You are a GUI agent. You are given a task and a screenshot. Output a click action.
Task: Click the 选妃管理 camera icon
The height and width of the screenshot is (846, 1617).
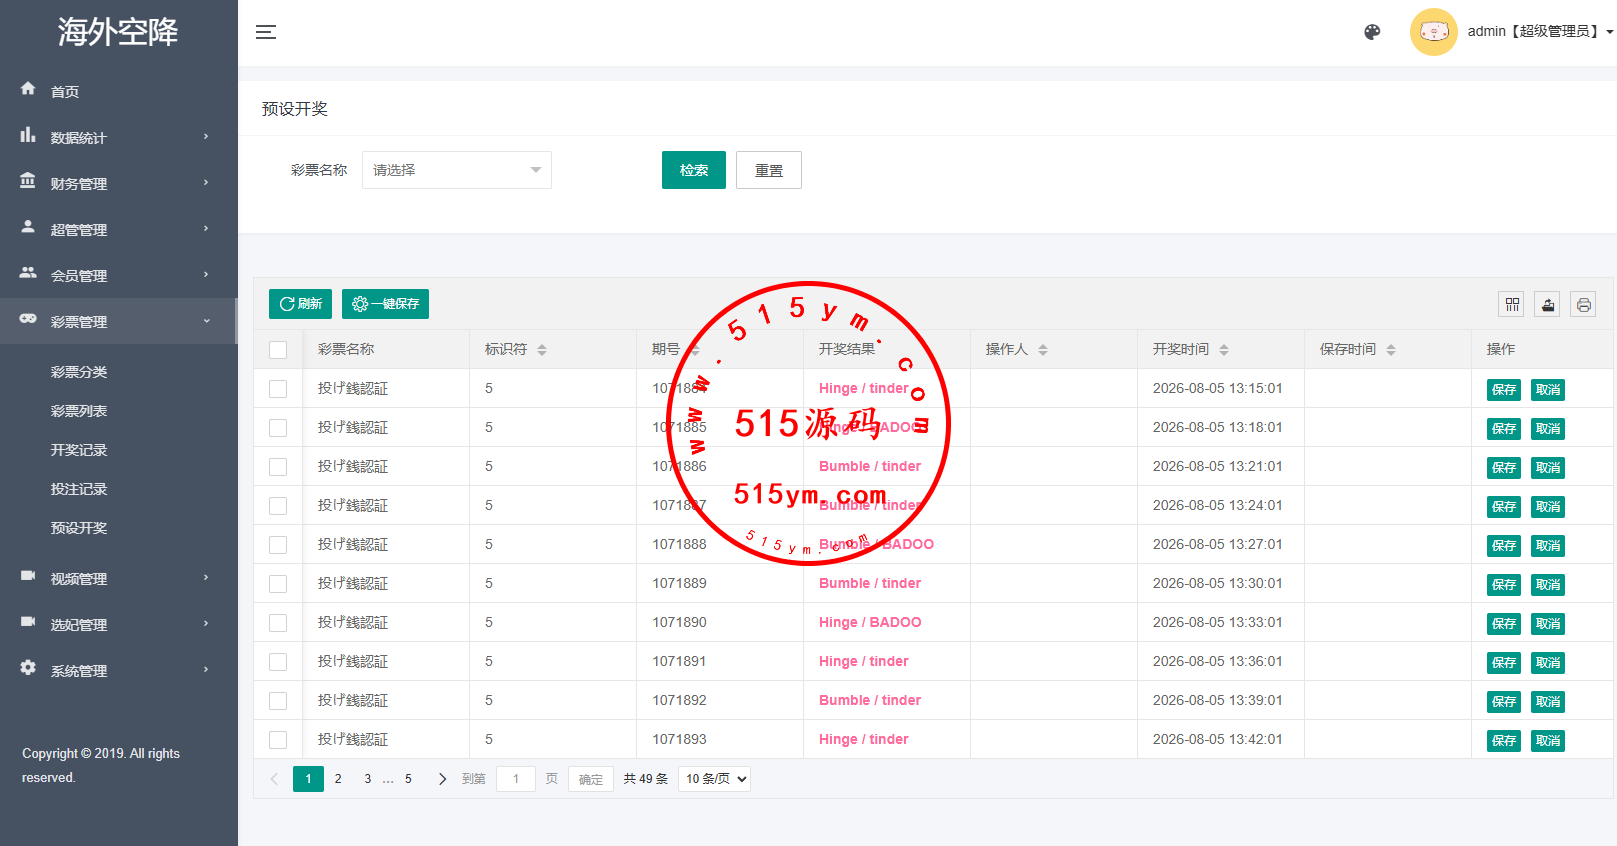tap(28, 622)
